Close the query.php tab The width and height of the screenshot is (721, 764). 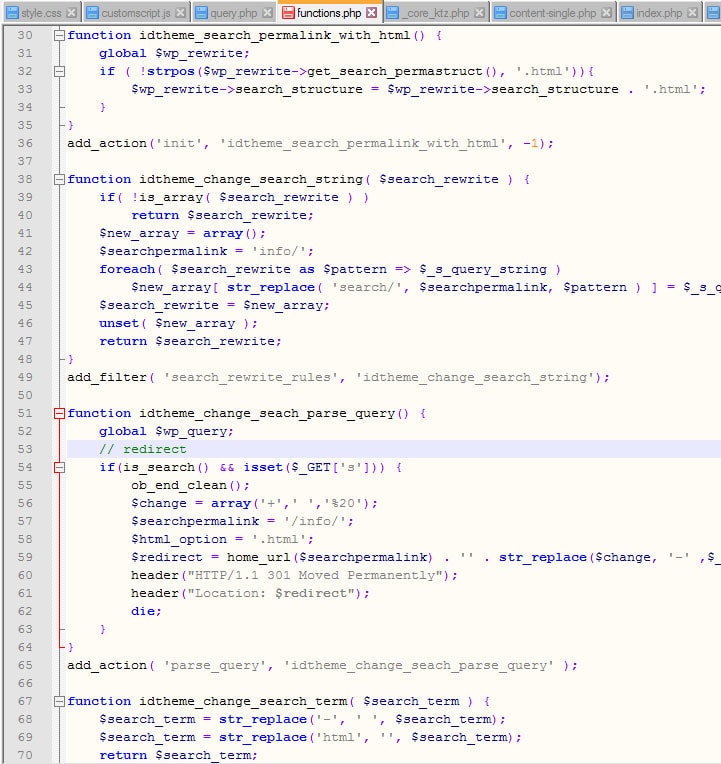267,13
